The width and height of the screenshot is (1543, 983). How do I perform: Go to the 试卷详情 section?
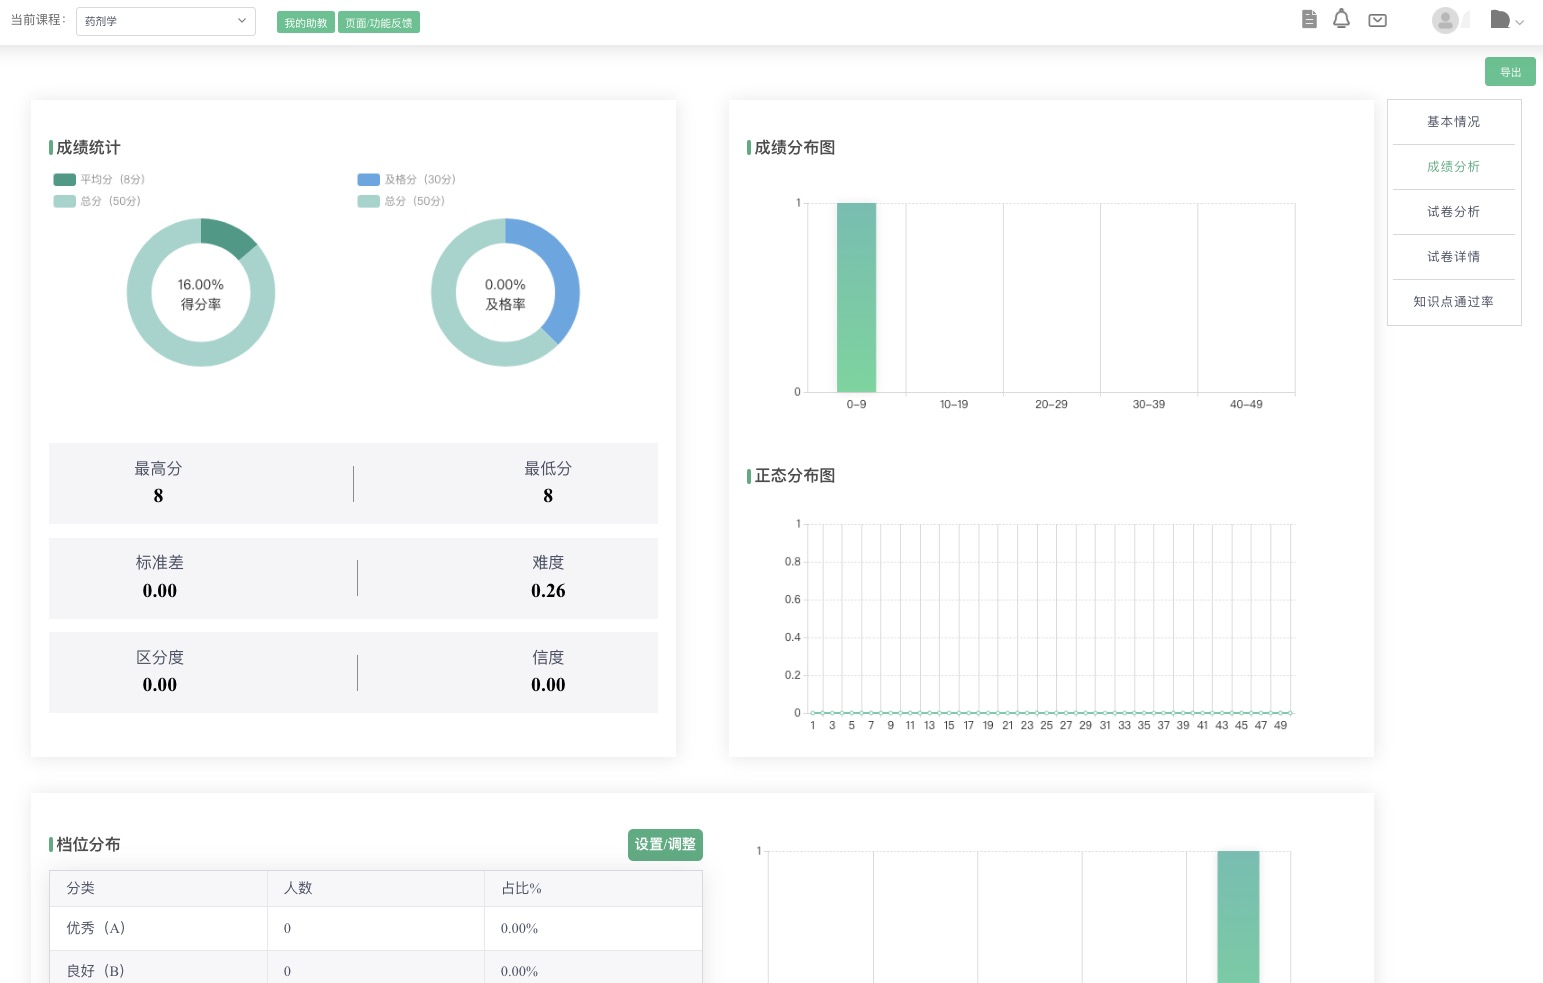pyautogui.click(x=1453, y=257)
